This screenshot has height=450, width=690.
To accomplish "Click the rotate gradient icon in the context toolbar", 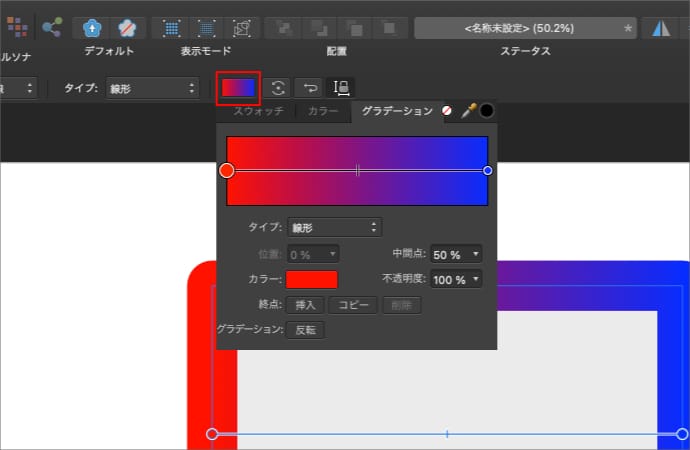I will point(279,88).
